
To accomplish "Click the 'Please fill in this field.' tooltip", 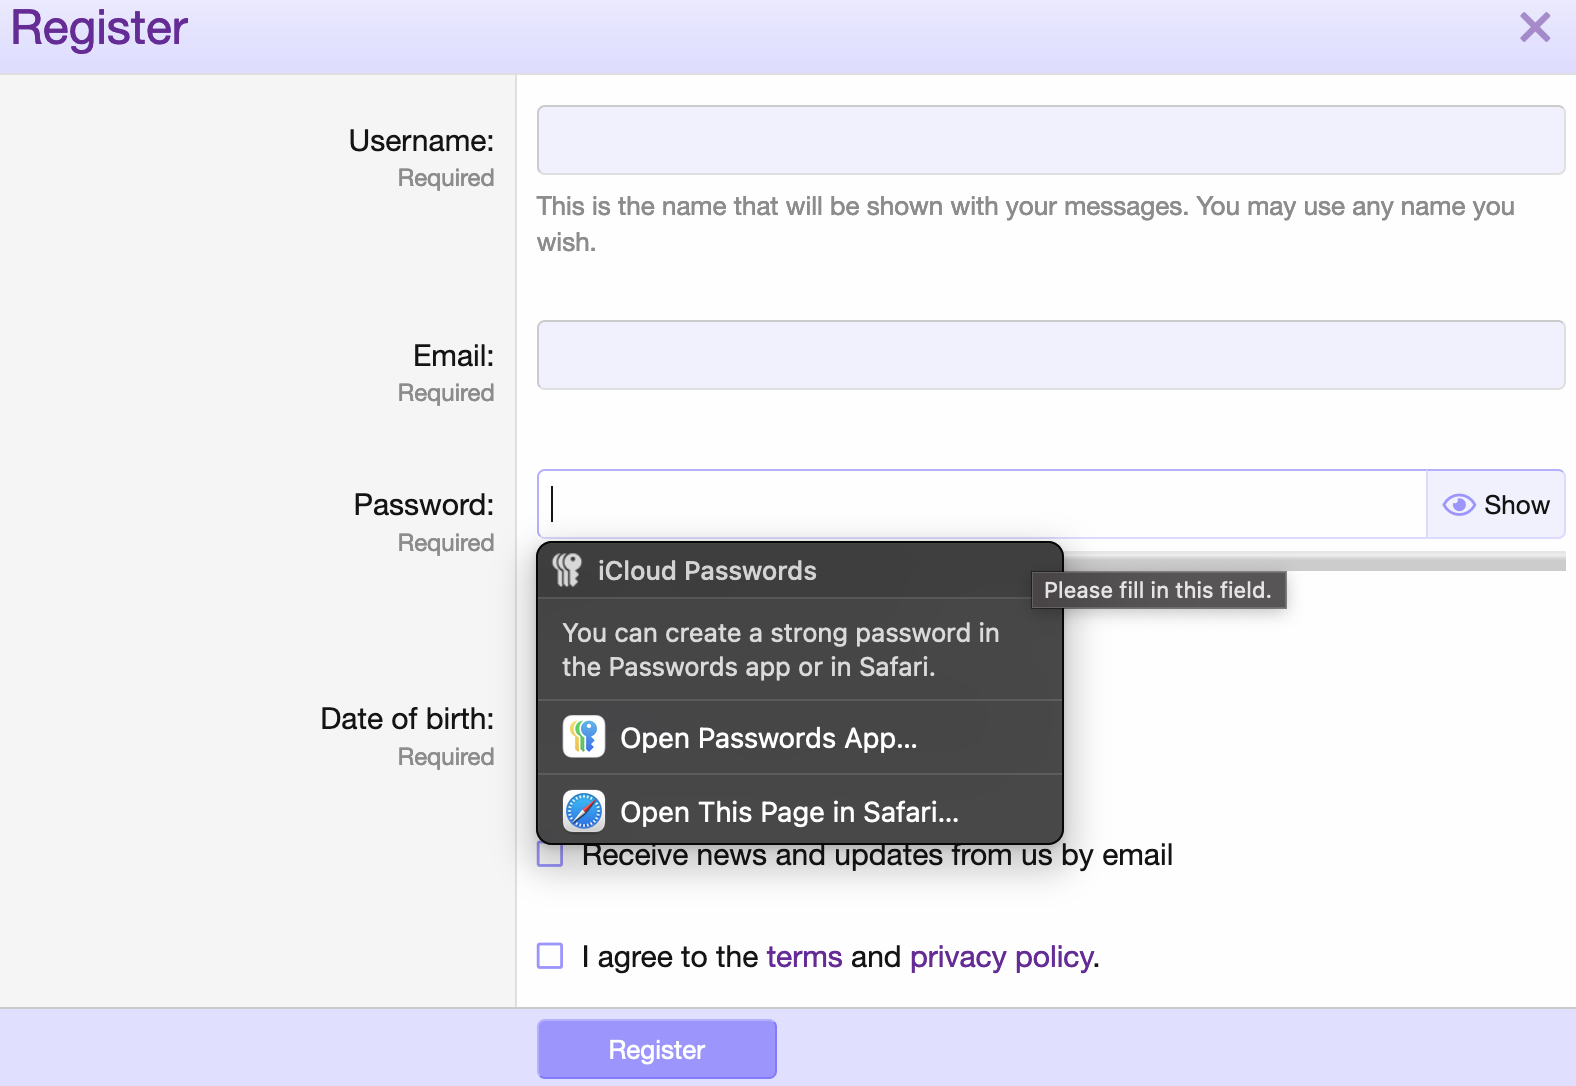I will pos(1158,590).
